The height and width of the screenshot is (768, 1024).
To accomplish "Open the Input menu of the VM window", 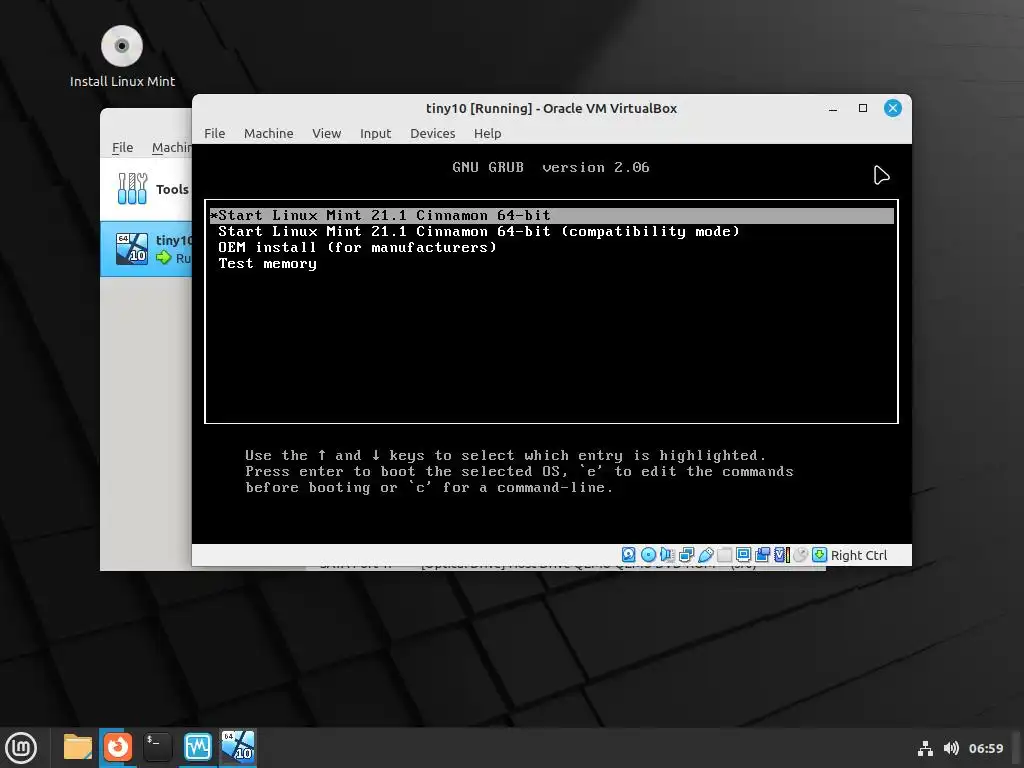I will pos(376,133).
